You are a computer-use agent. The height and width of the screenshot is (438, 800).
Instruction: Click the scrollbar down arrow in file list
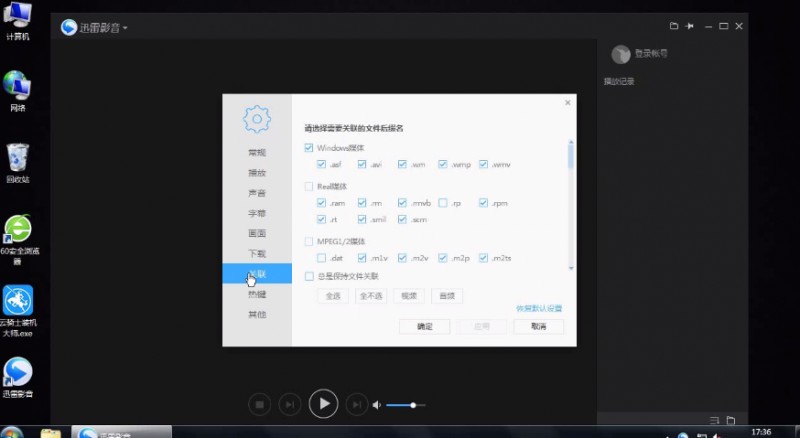click(571, 268)
